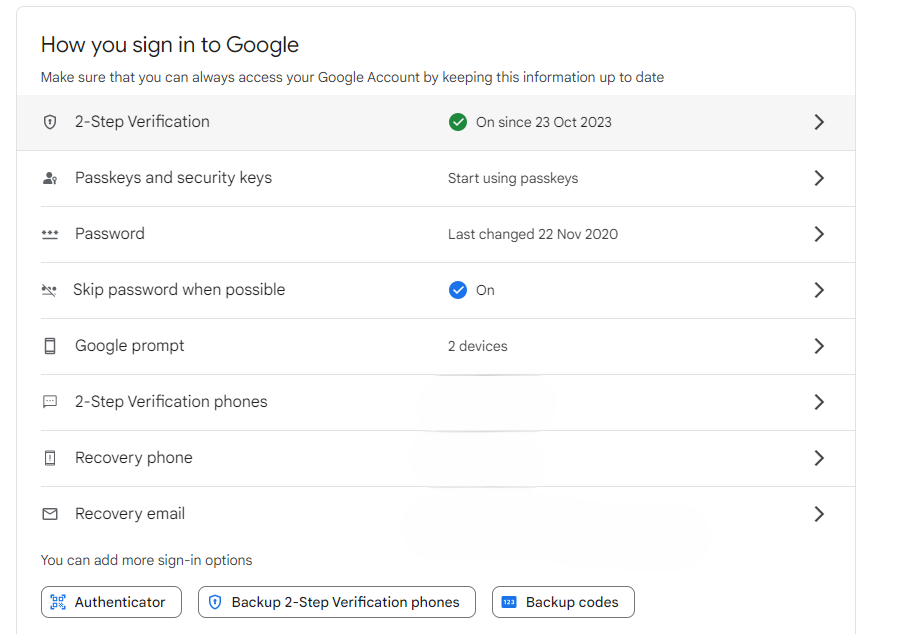Image resolution: width=918 pixels, height=634 pixels.
Task: Open Recovery email settings via chevron arrow
Action: 819,514
